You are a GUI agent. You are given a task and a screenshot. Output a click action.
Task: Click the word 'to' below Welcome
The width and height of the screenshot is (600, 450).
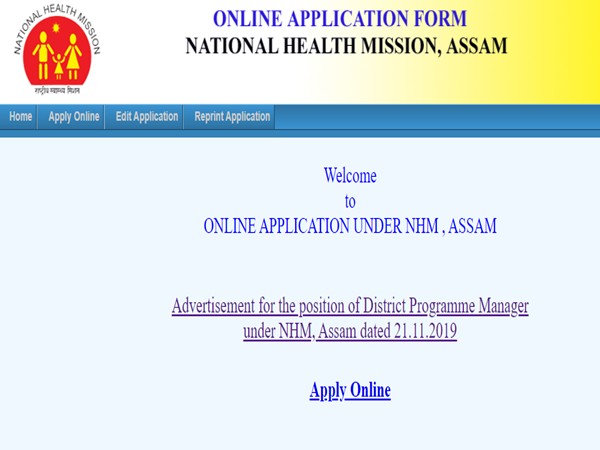[x=350, y=201]
